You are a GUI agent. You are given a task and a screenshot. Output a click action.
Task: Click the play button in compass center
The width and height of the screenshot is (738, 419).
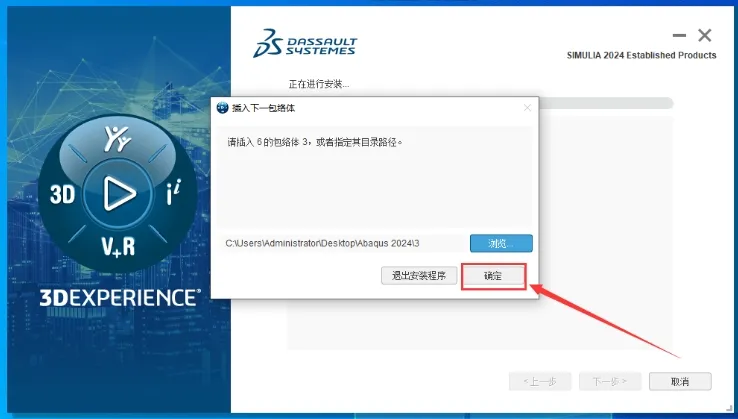(x=118, y=193)
